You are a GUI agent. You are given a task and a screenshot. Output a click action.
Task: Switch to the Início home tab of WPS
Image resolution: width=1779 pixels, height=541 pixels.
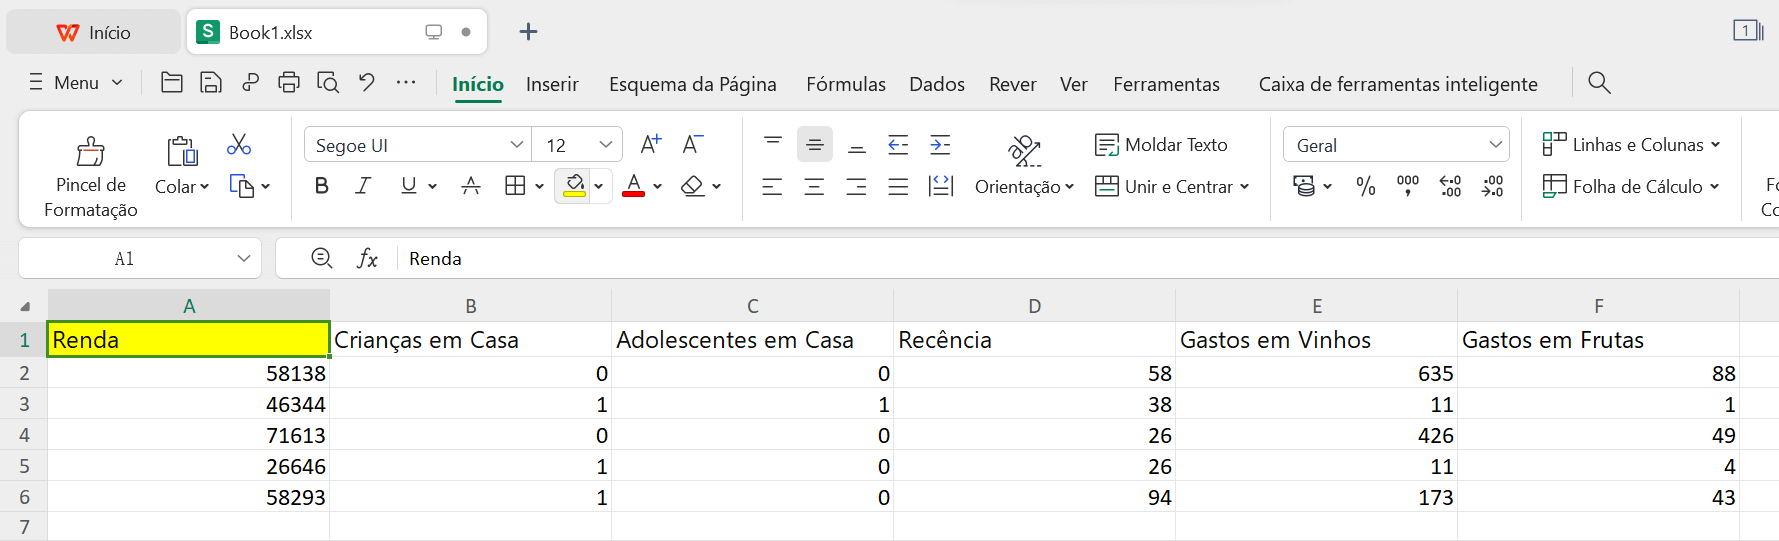[x=94, y=32]
